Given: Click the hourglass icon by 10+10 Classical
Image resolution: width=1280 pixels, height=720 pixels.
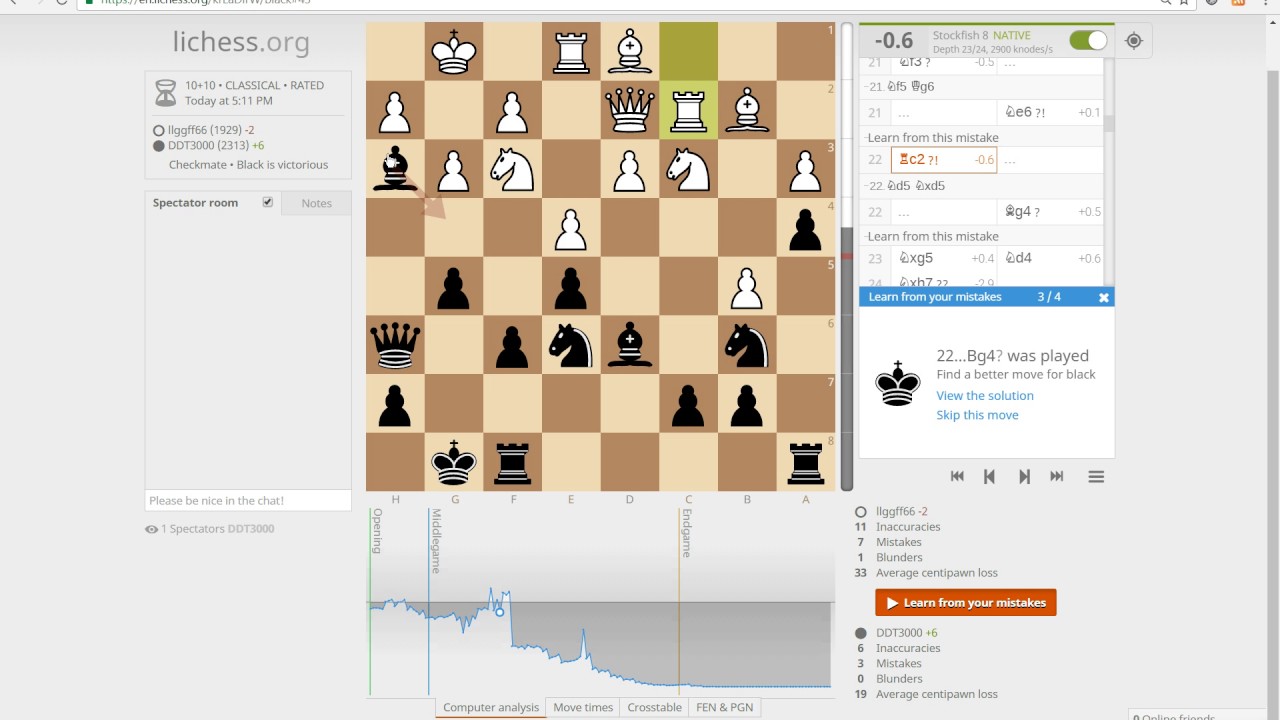Looking at the screenshot, I should coord(165,93).
